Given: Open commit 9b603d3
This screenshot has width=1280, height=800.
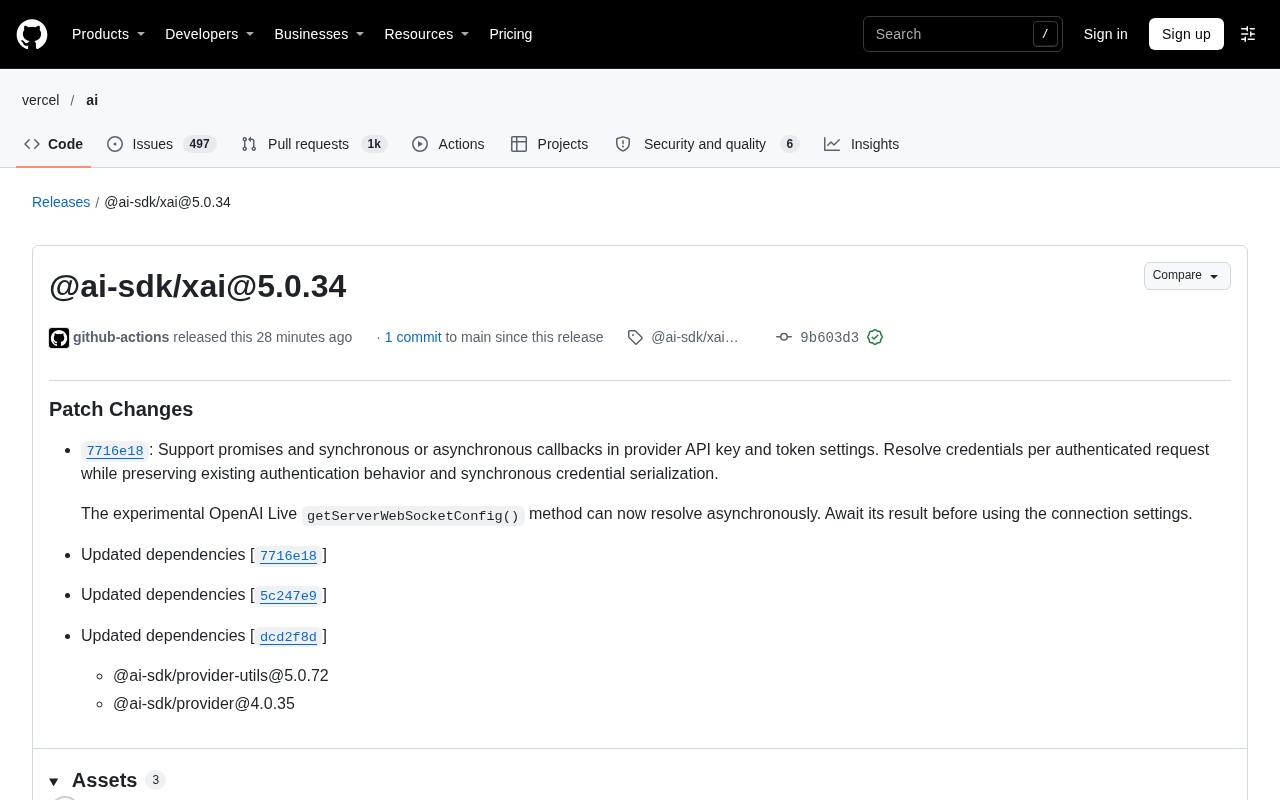Looking at the screenshot, I should 829,338.
